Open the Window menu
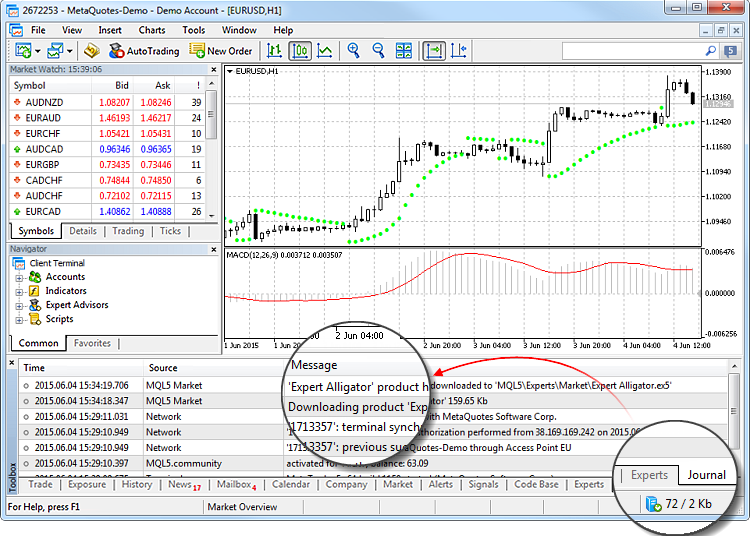The height and width of the screenshot is (536, 750). point(239,30)
